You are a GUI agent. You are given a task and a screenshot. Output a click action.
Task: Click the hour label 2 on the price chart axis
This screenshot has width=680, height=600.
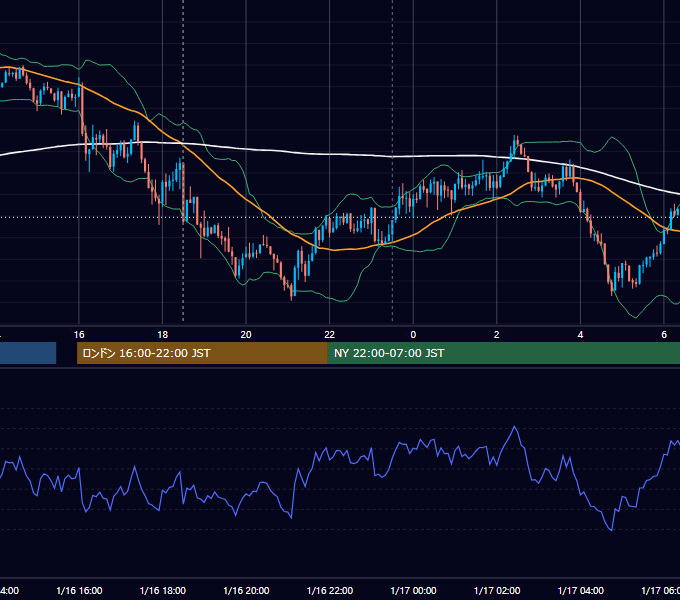point(497,335)
